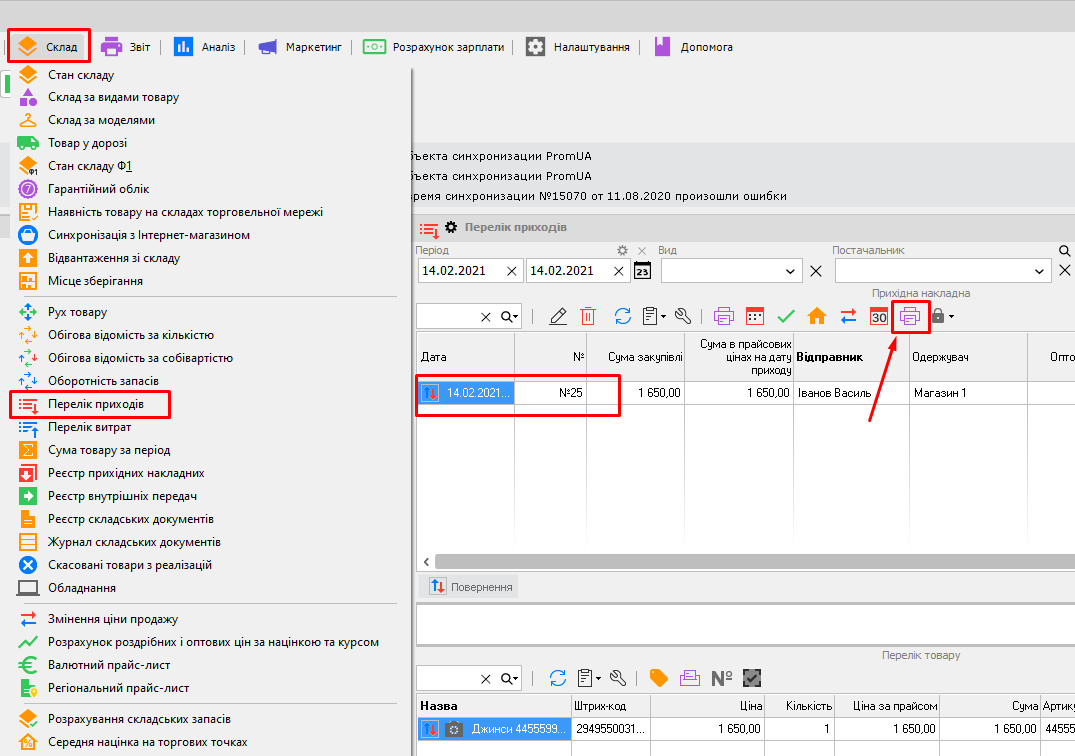The image size is (1075, 756).
Task: Open the calendar picker next to period dates
Action: coord(643,271)
